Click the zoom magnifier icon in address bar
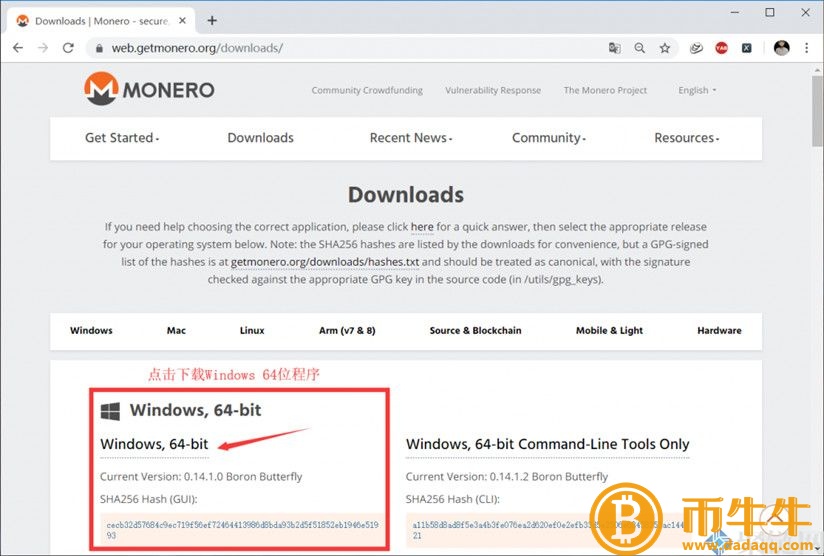Screen dimensions: 824x556 [640, 47]
